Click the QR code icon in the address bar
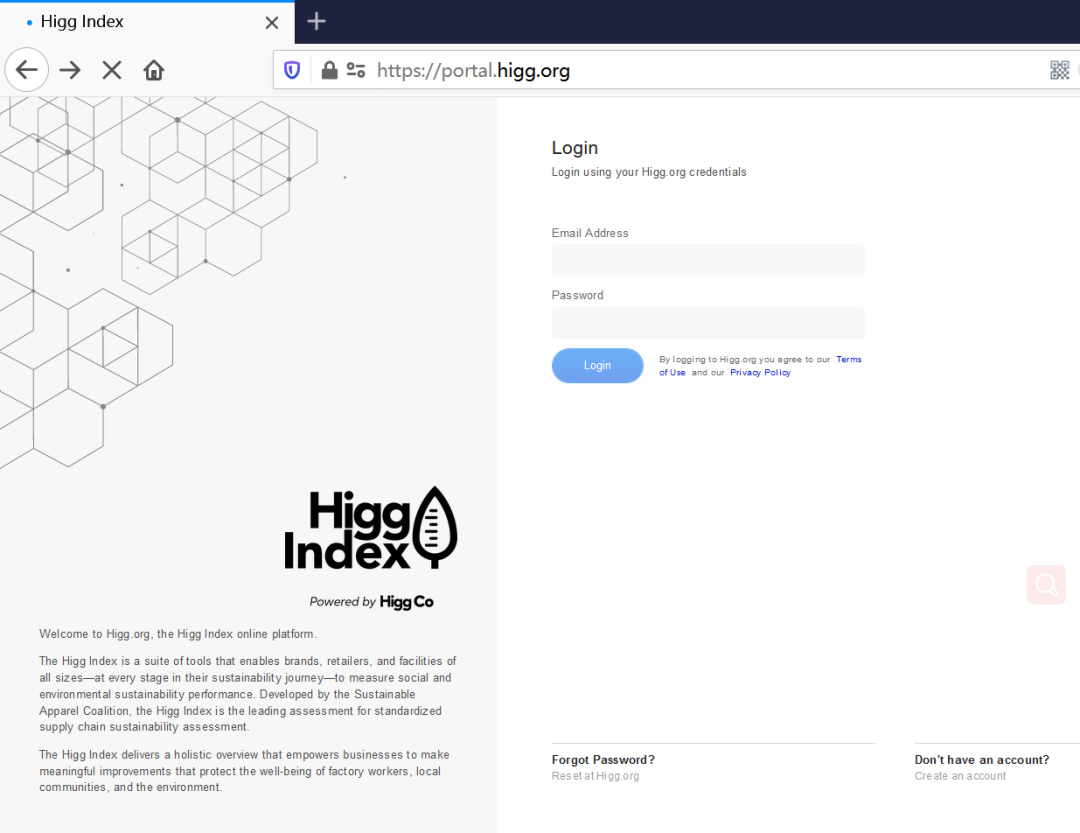The height and width of the screenshot is (833, 1080). tap(1060, 70)
